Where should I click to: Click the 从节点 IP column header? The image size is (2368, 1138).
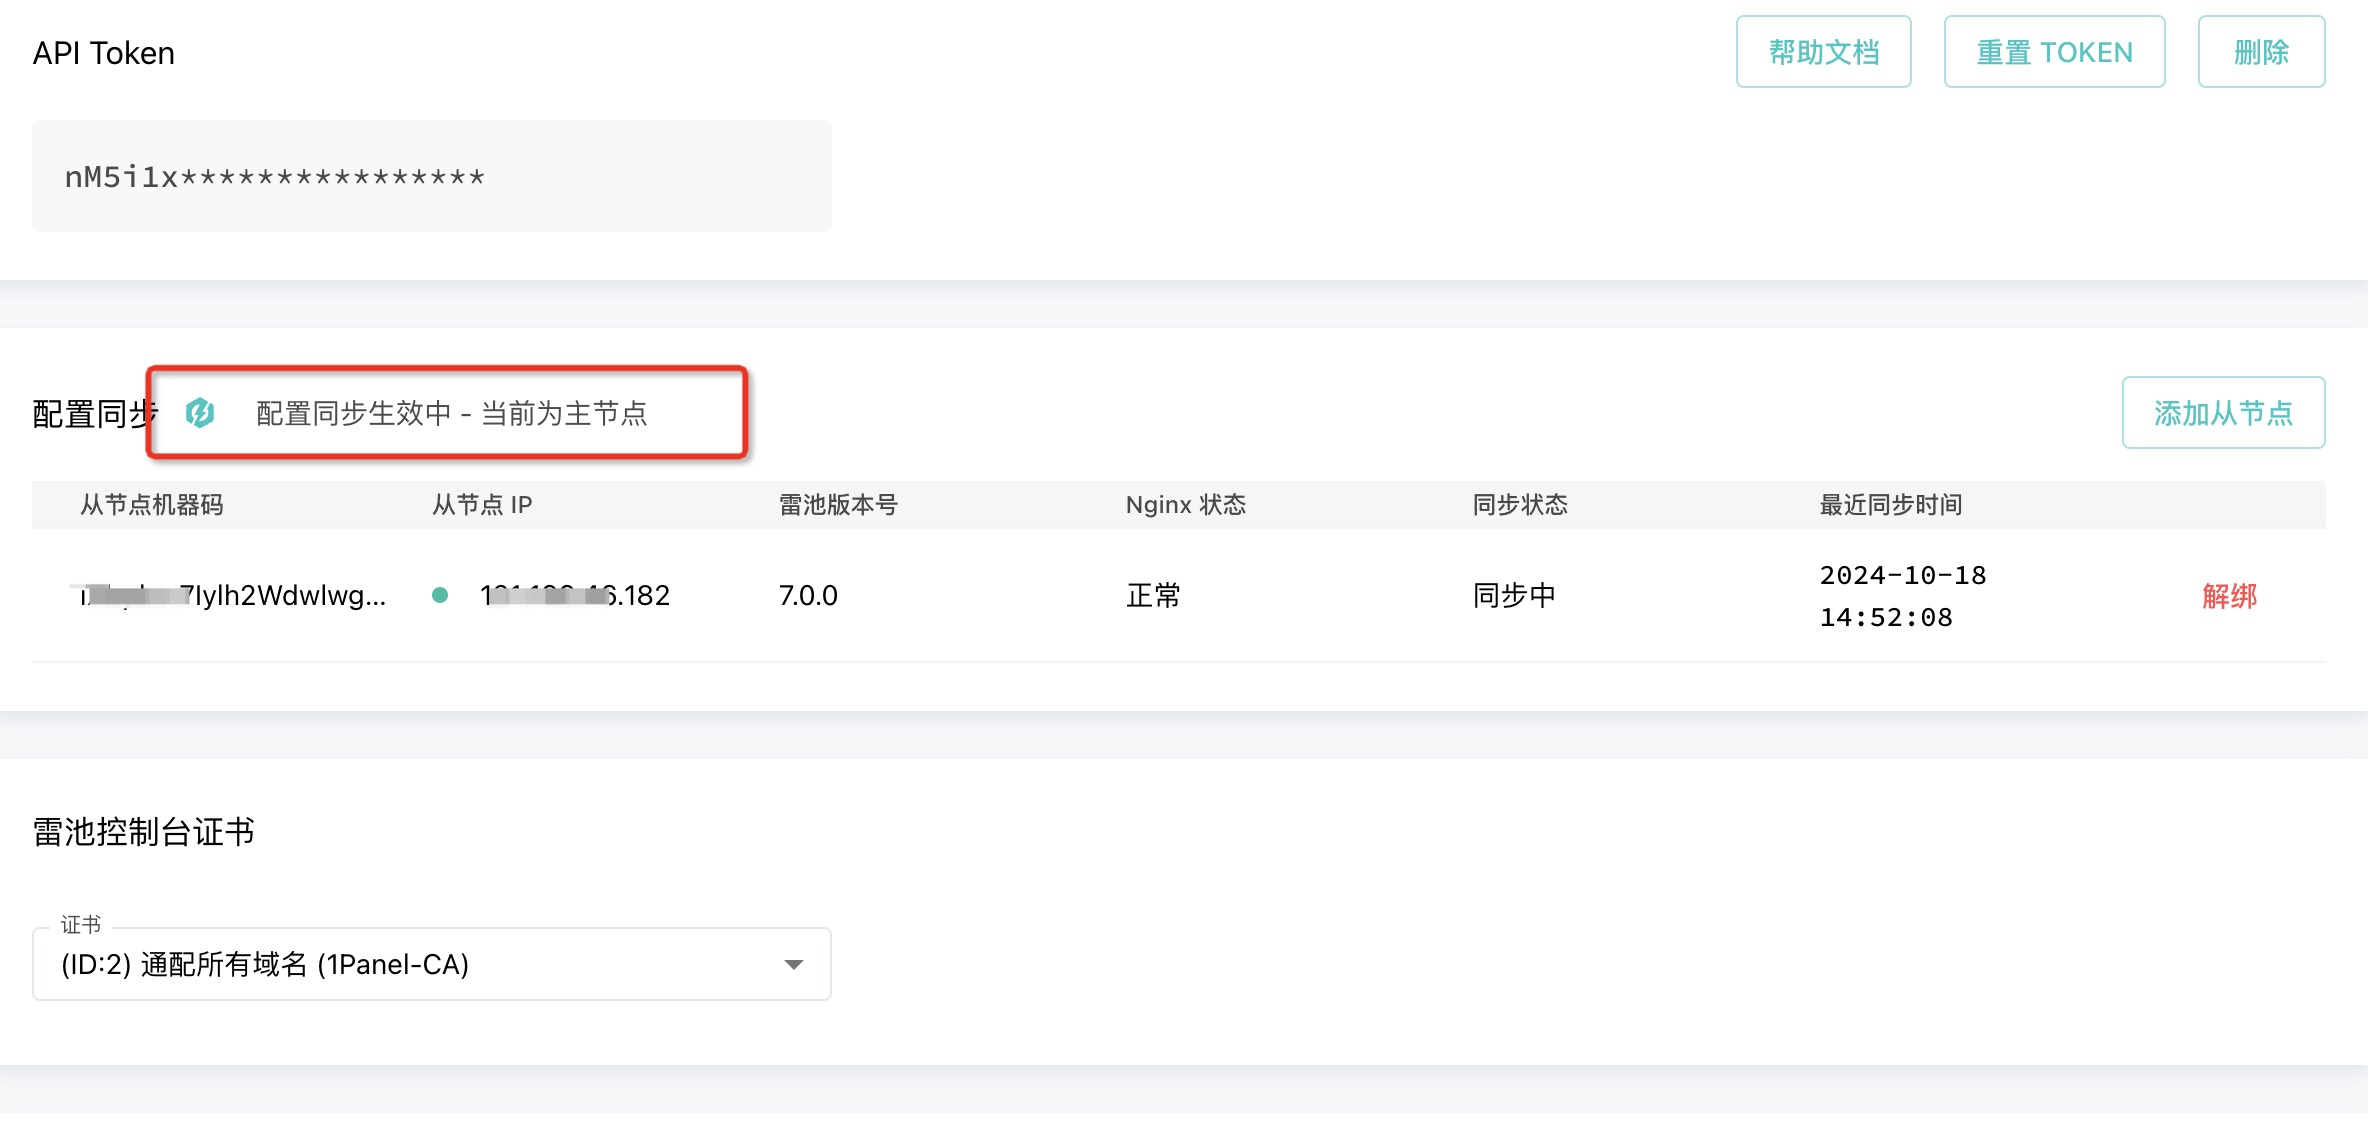(481, 505)
